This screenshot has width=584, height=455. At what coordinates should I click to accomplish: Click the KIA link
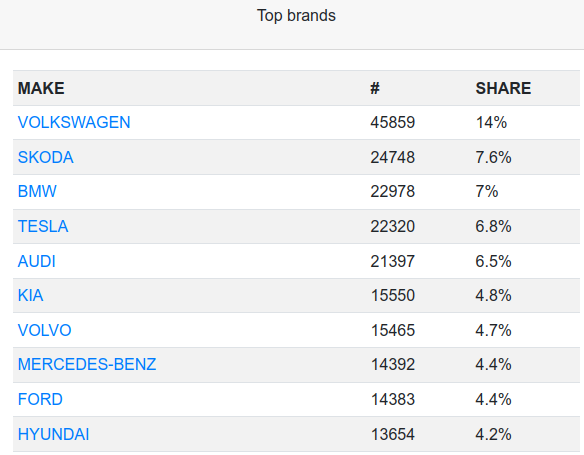pos(31,295)
